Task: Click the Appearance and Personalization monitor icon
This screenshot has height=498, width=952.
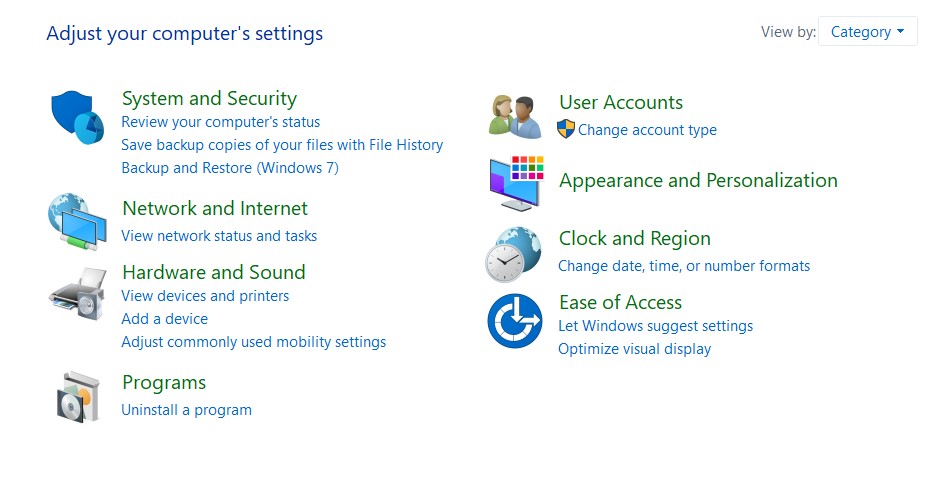Action: click(x=516, y=183)
